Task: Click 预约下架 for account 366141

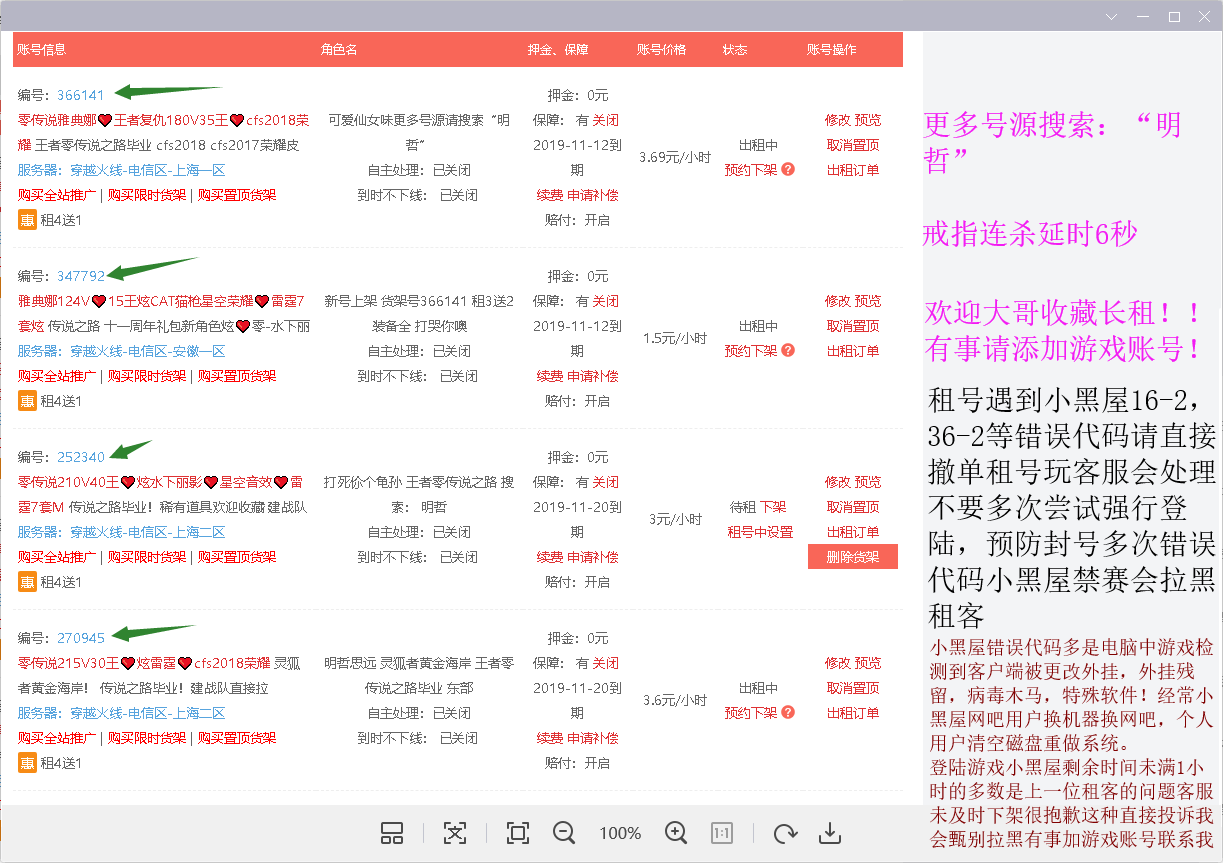Action: point(751,170)
